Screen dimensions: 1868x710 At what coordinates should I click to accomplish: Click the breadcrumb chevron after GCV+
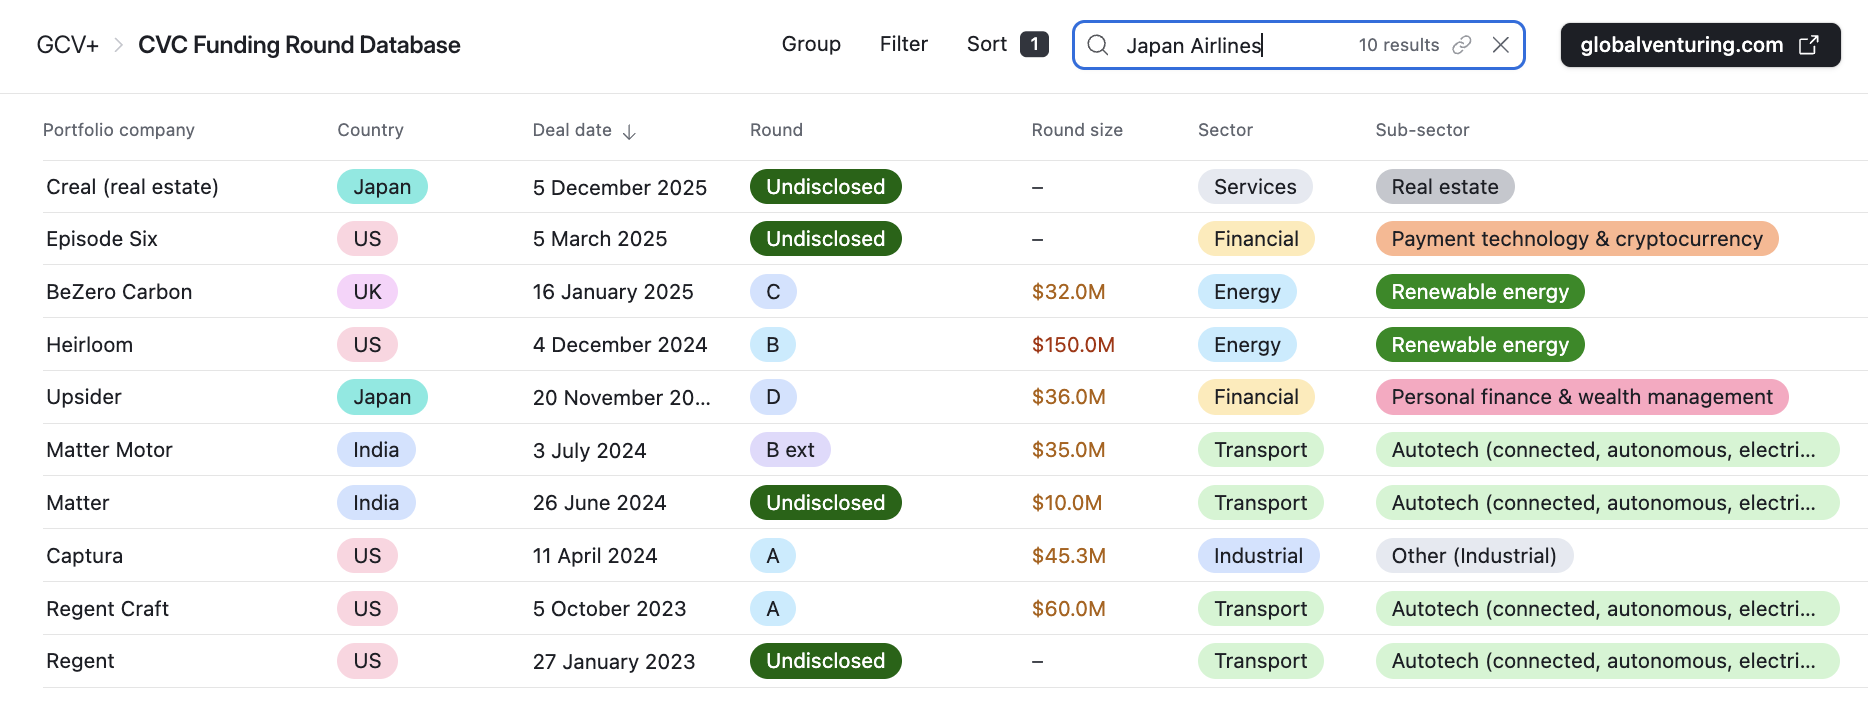(118, 45)
